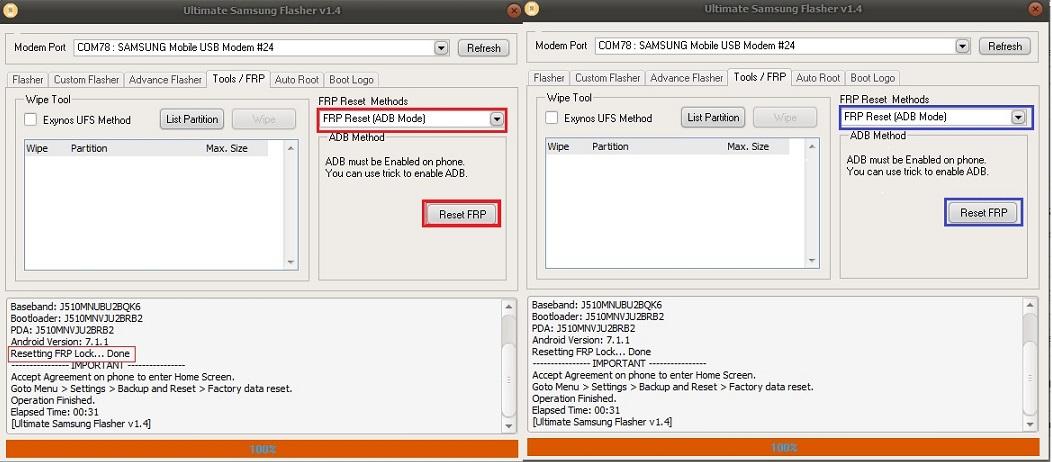
Task: Open Boot Logo tab in right window
Action: (872, 78)
